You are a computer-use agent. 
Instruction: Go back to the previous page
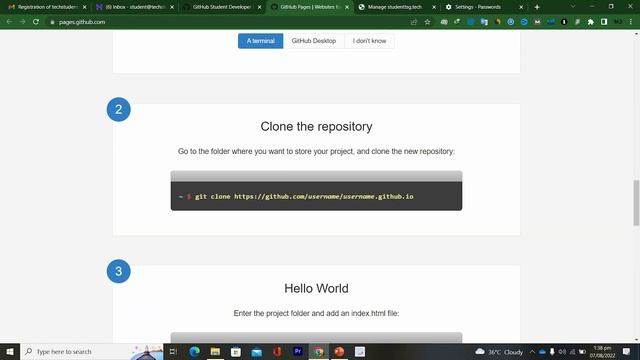[x=9, y=22]
